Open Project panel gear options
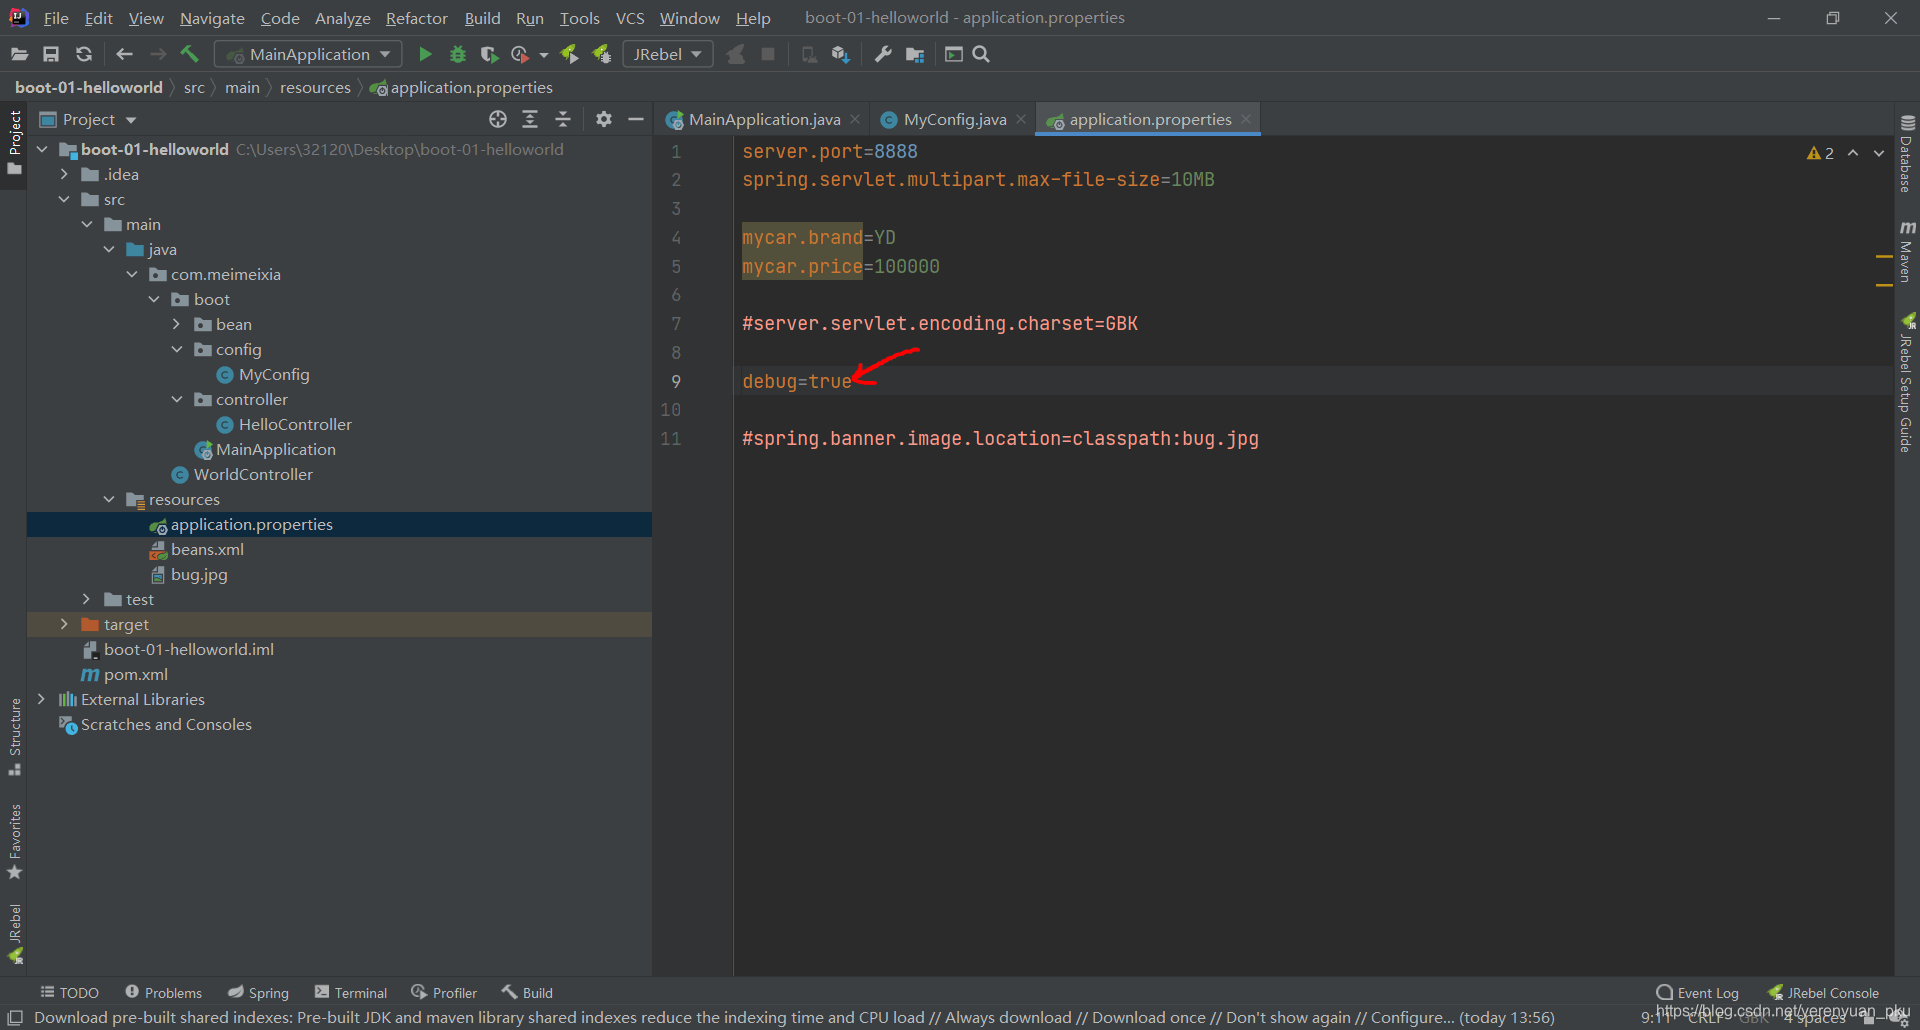The width and height of the screenshot is (1920, 1030). pyautogui.click(x=604, y=119)
